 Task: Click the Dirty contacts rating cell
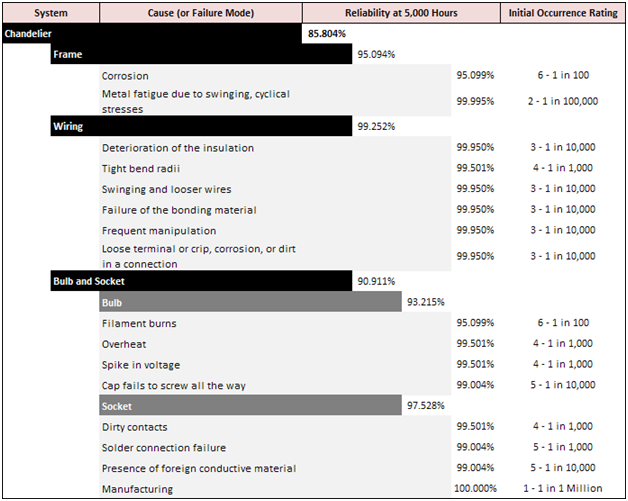click(x=563, y=427)
